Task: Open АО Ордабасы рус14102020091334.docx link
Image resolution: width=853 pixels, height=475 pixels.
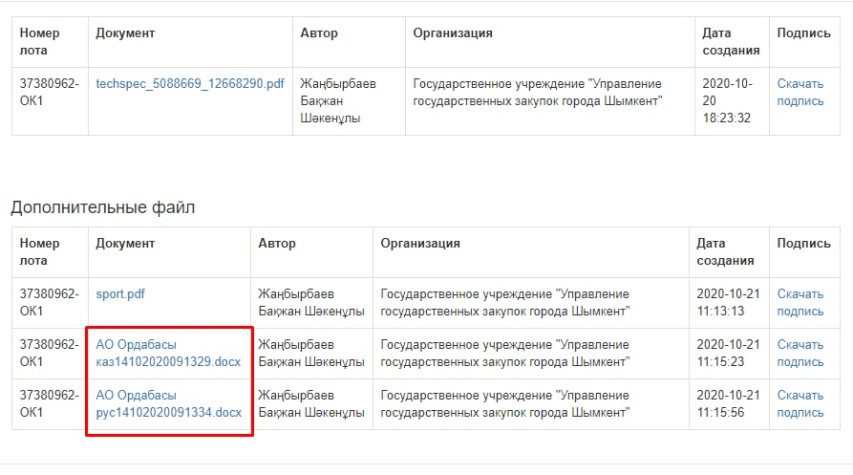Action: [x=169, y=404]
